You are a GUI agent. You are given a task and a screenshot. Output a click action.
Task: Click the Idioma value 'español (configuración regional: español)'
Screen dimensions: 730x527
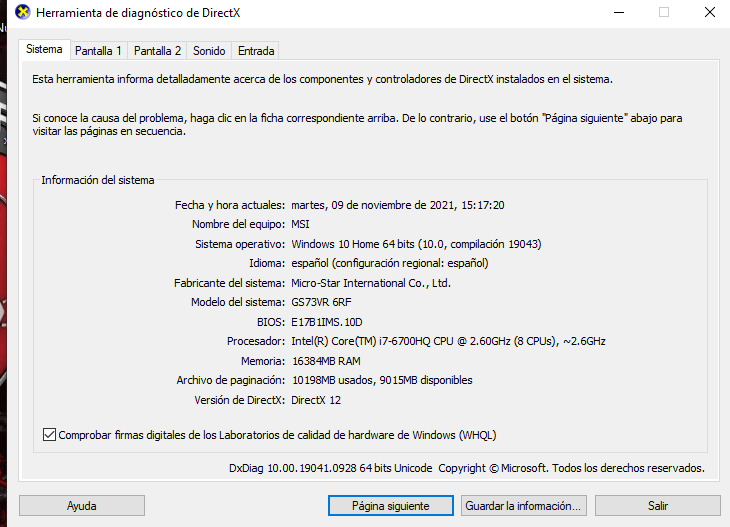(390, 264)
